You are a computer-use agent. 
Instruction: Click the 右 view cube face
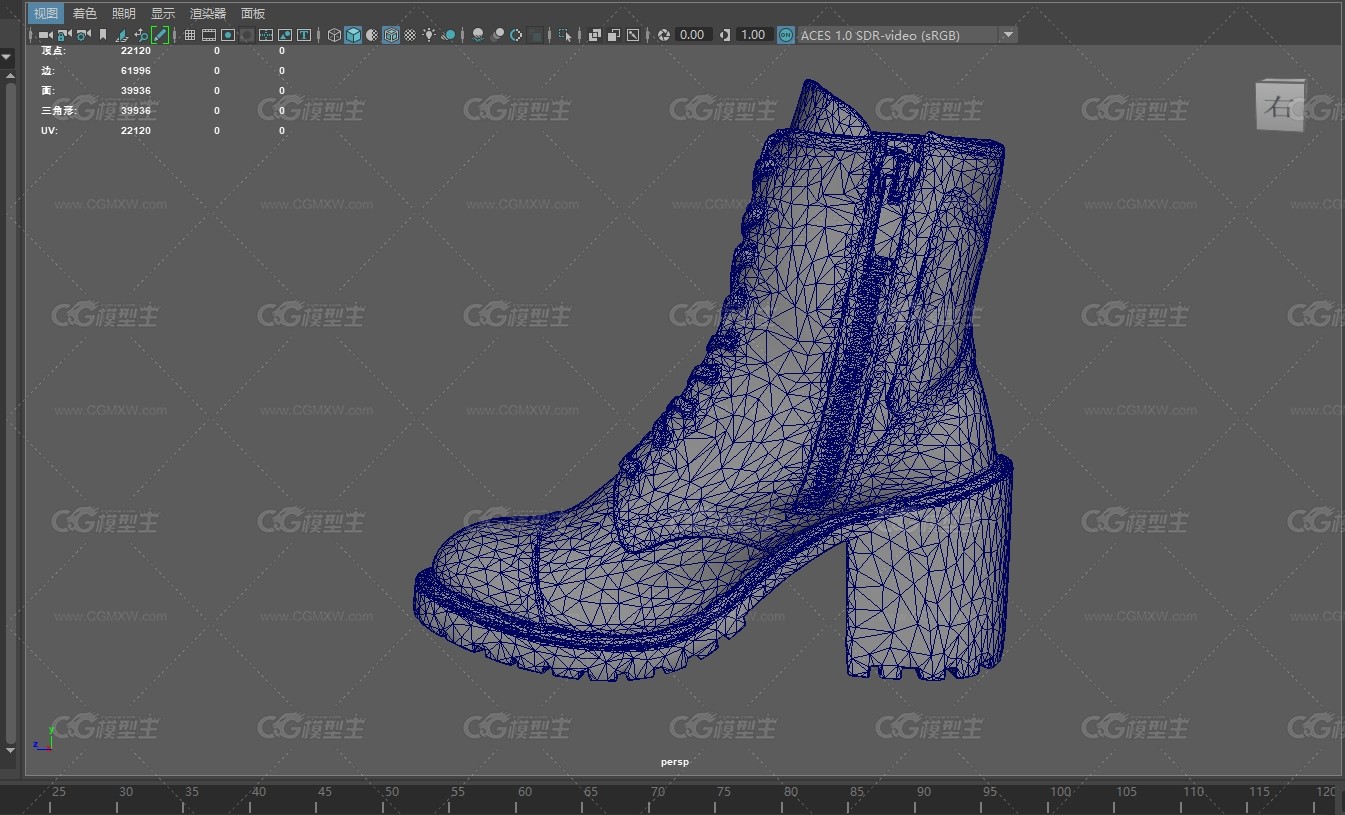click(1280, 105)
